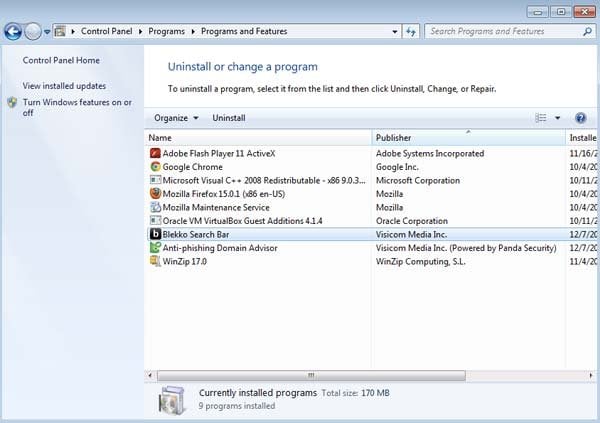This screenshot has height=423, width=600.
Task: Click the Uninstall toolbar button
Action: click(229, 118)
